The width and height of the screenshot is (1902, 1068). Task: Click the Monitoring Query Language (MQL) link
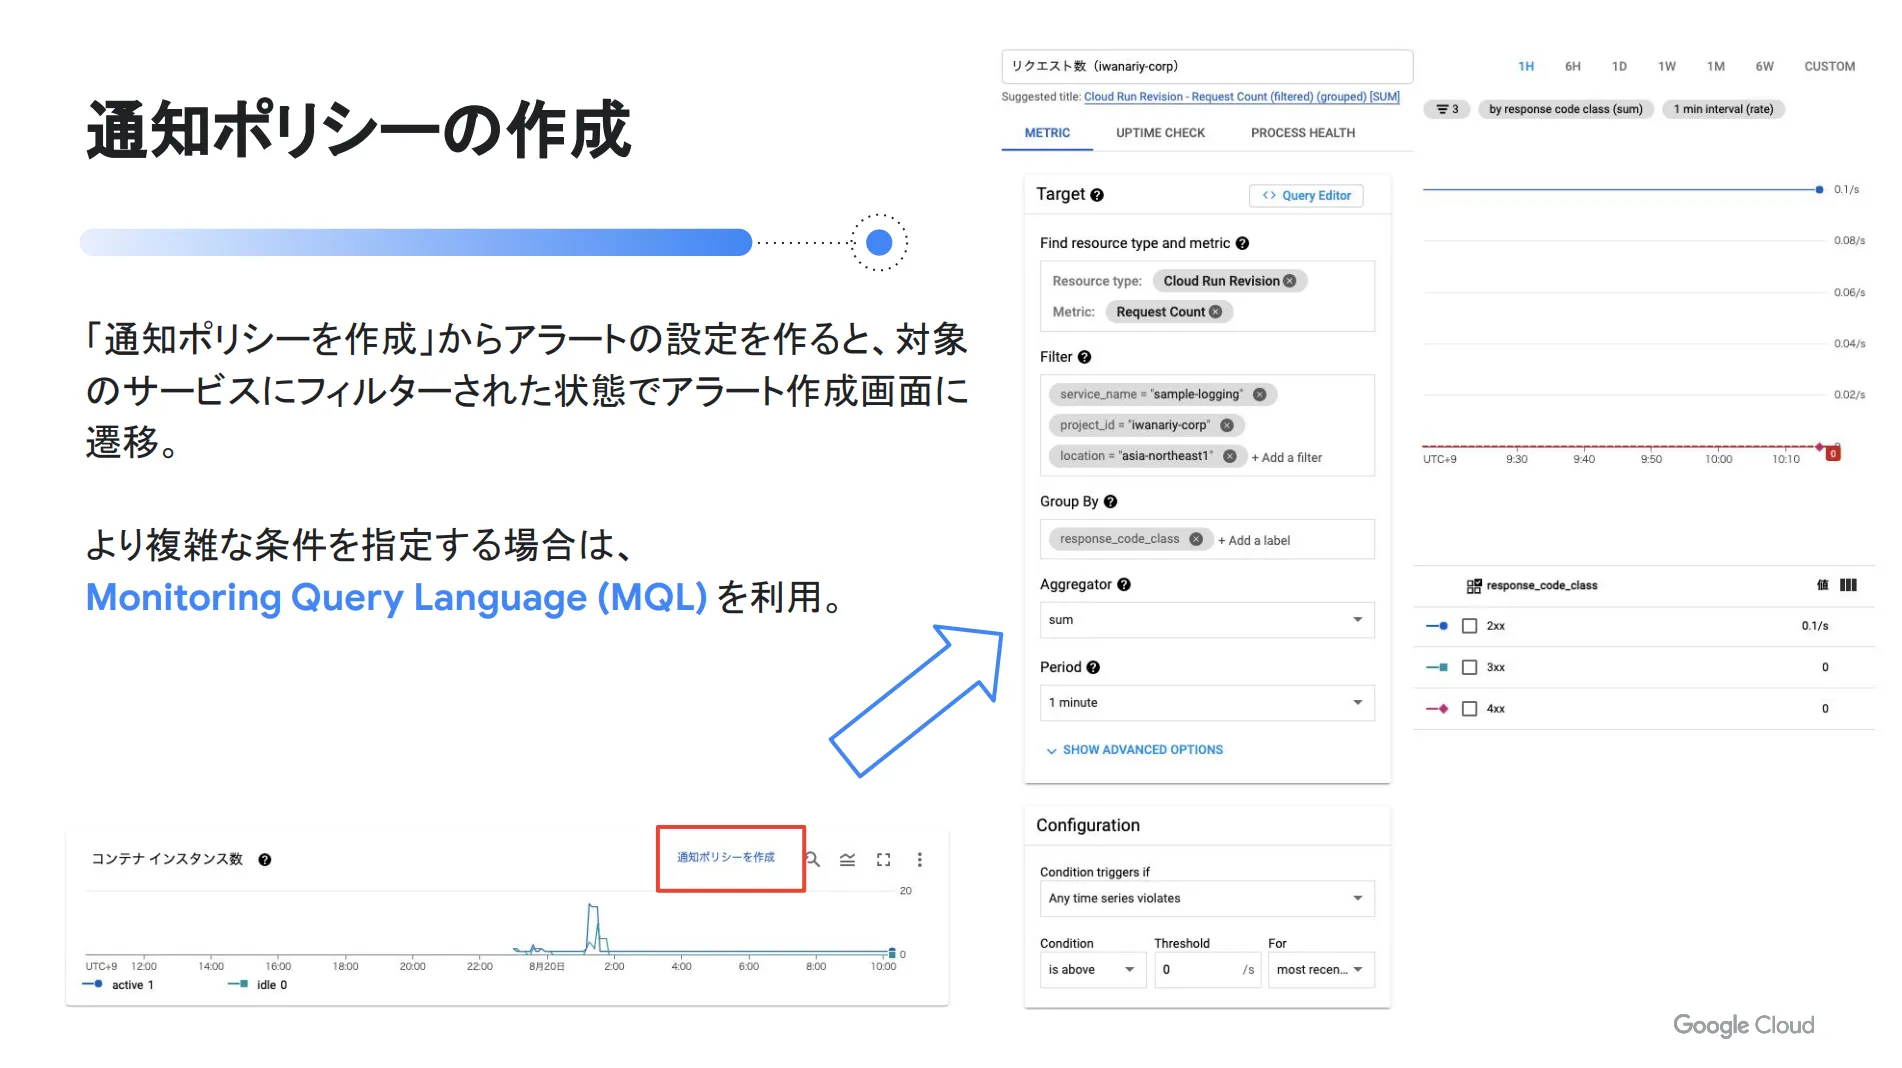[396, 597]
